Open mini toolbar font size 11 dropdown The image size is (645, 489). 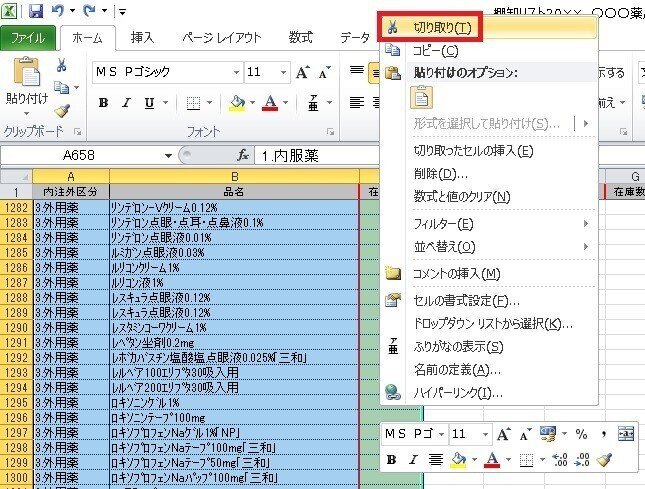point(485,434)
